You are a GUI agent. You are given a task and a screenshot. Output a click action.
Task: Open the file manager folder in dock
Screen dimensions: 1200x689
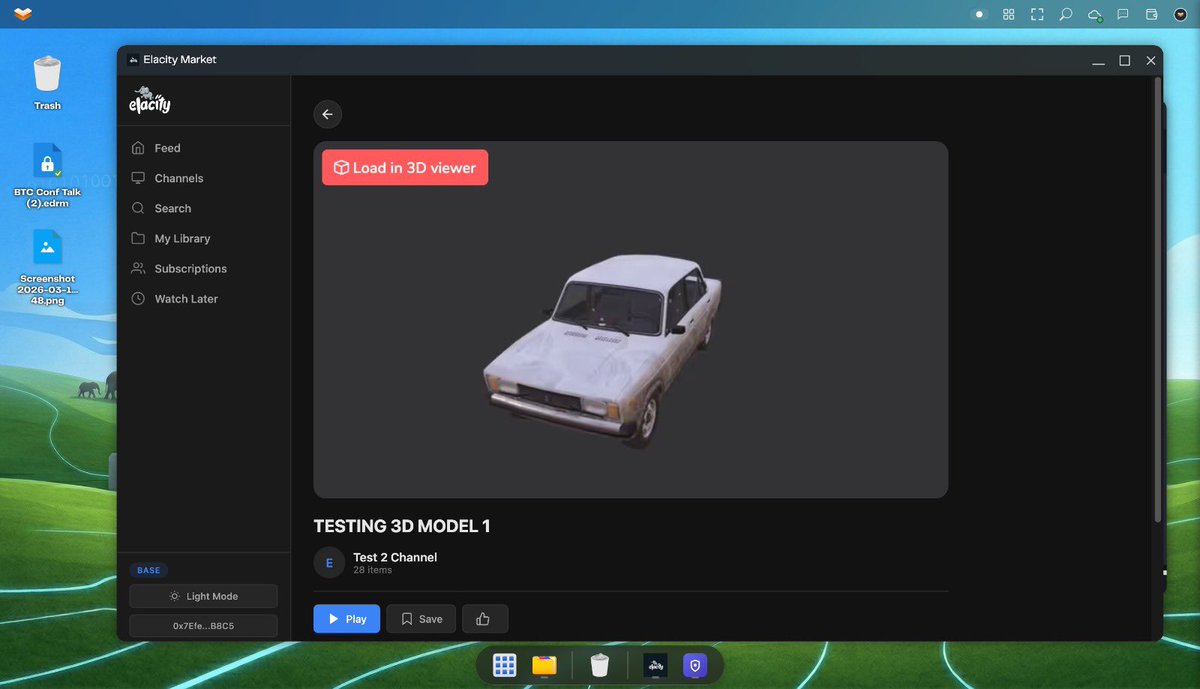(x=544, y=665)
